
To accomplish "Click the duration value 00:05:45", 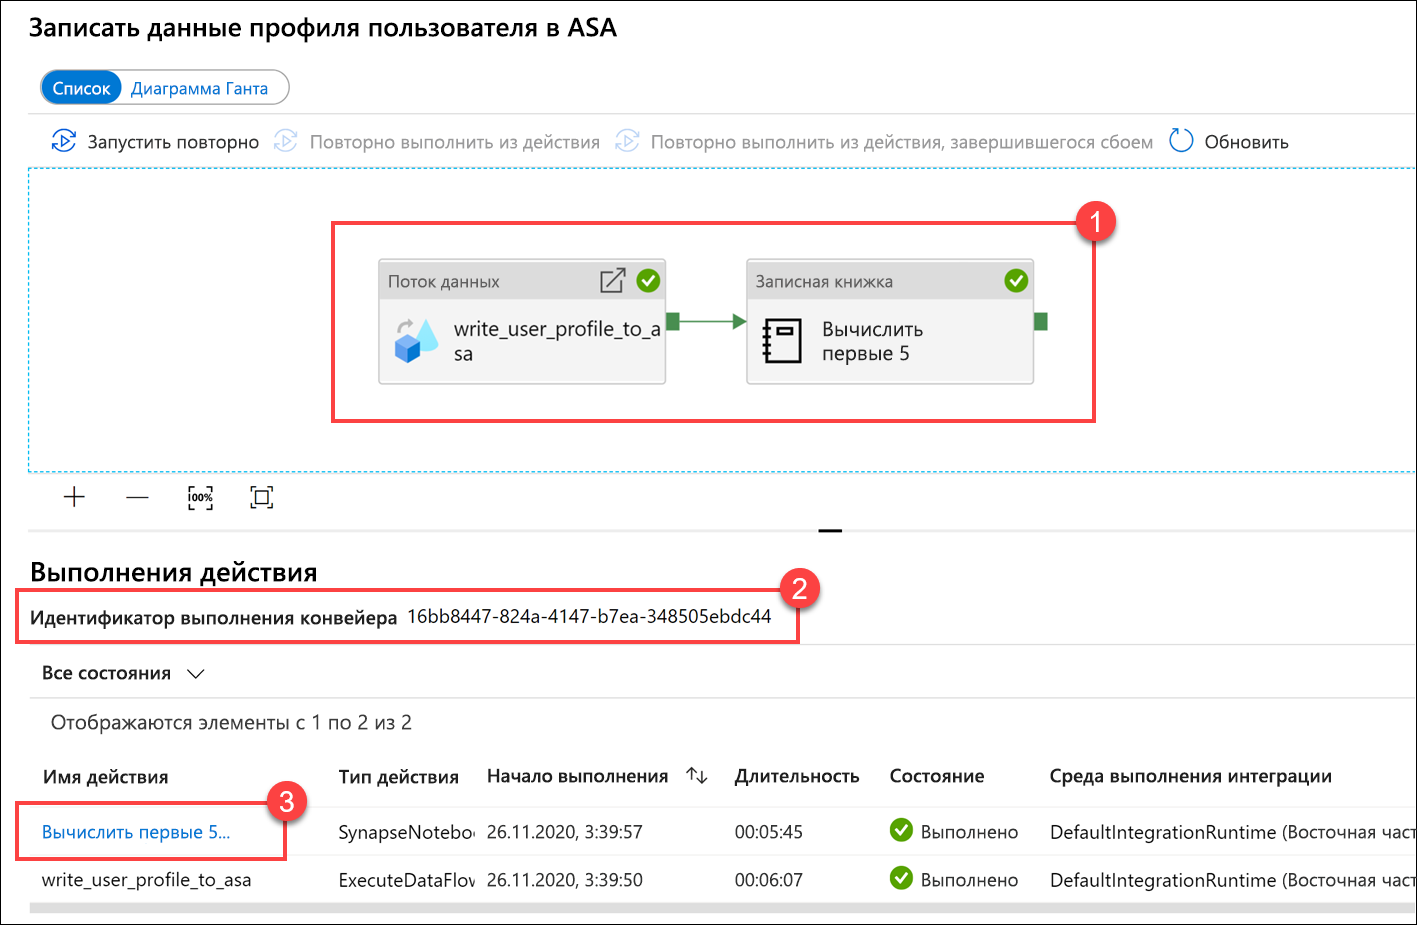I will pyautogui.click(x=768, y=832).
